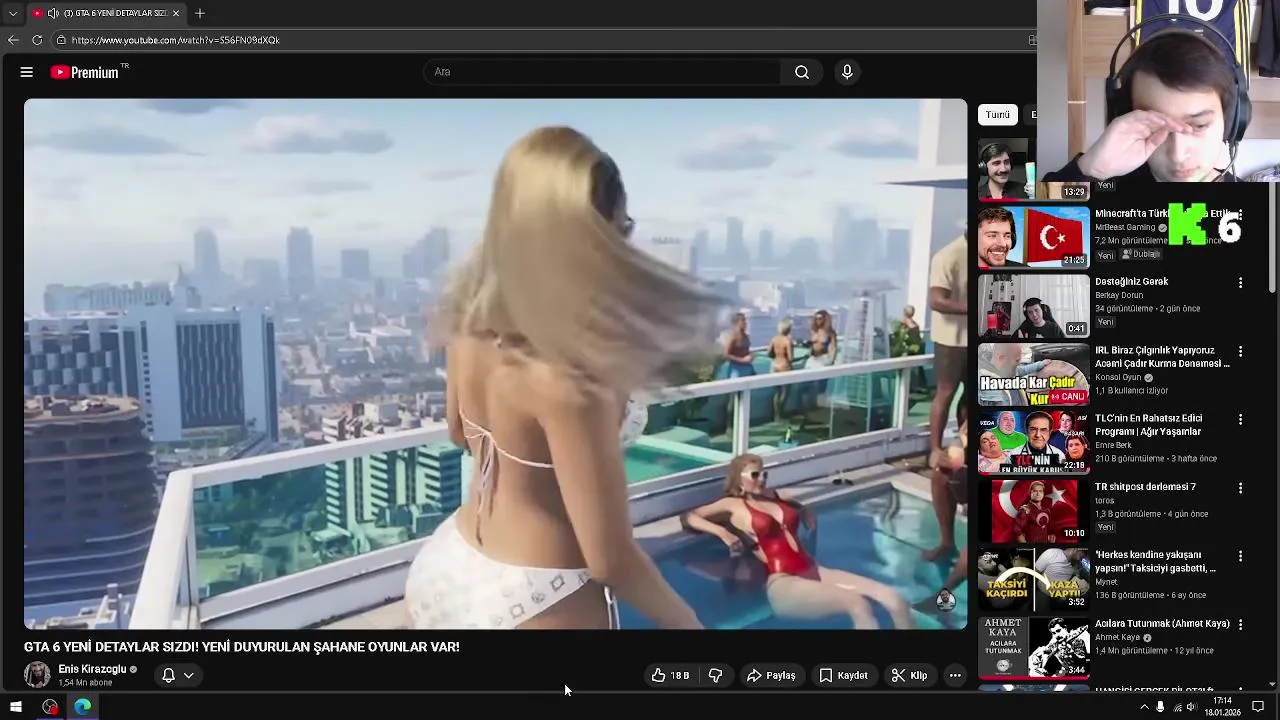
Task: Open options for TLC'nin video
Action: tap(1240, 419)
